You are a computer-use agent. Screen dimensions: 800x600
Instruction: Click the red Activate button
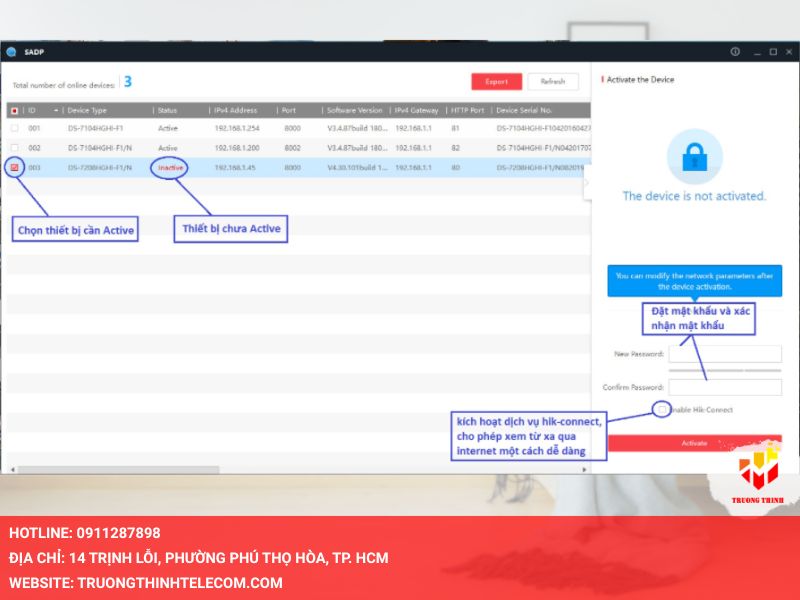[694, 443]
